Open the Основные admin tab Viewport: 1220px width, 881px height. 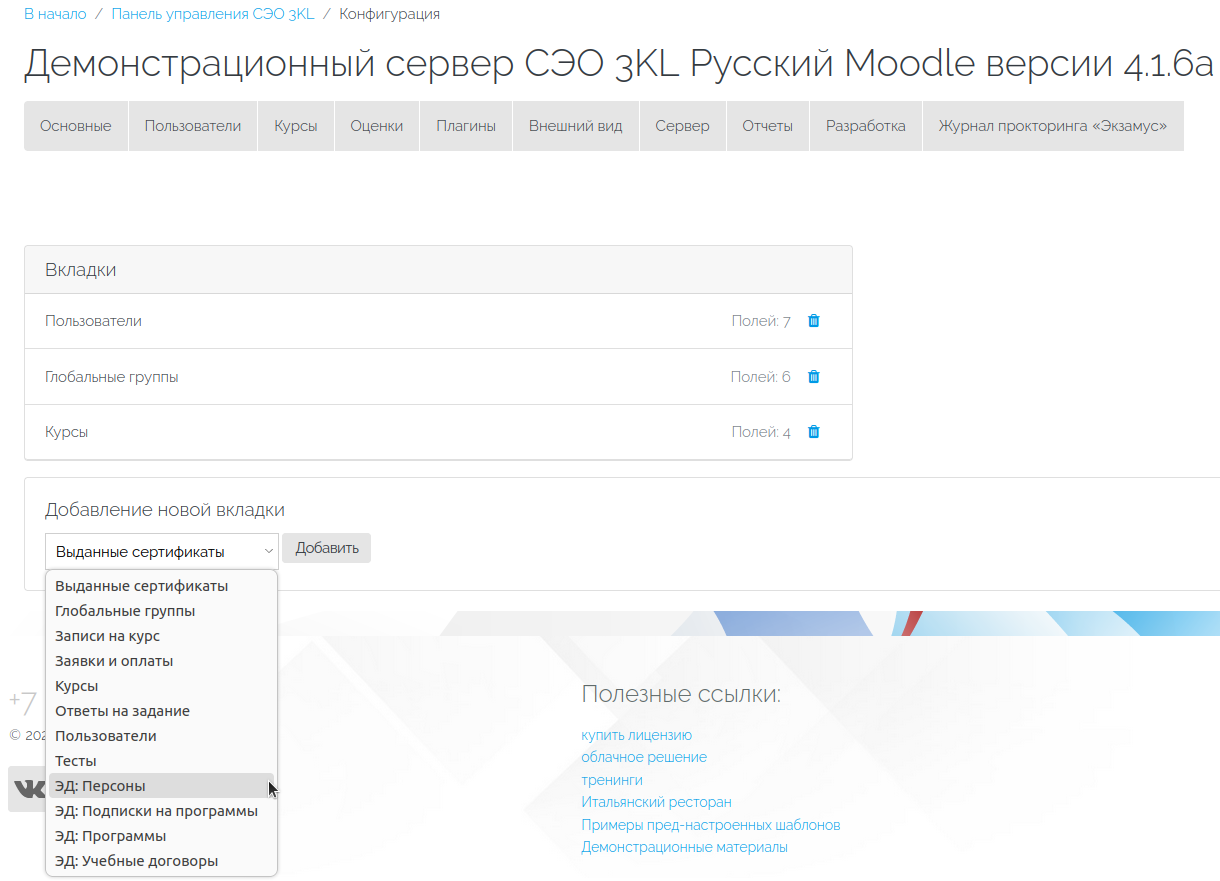click(x=76, y=126)
